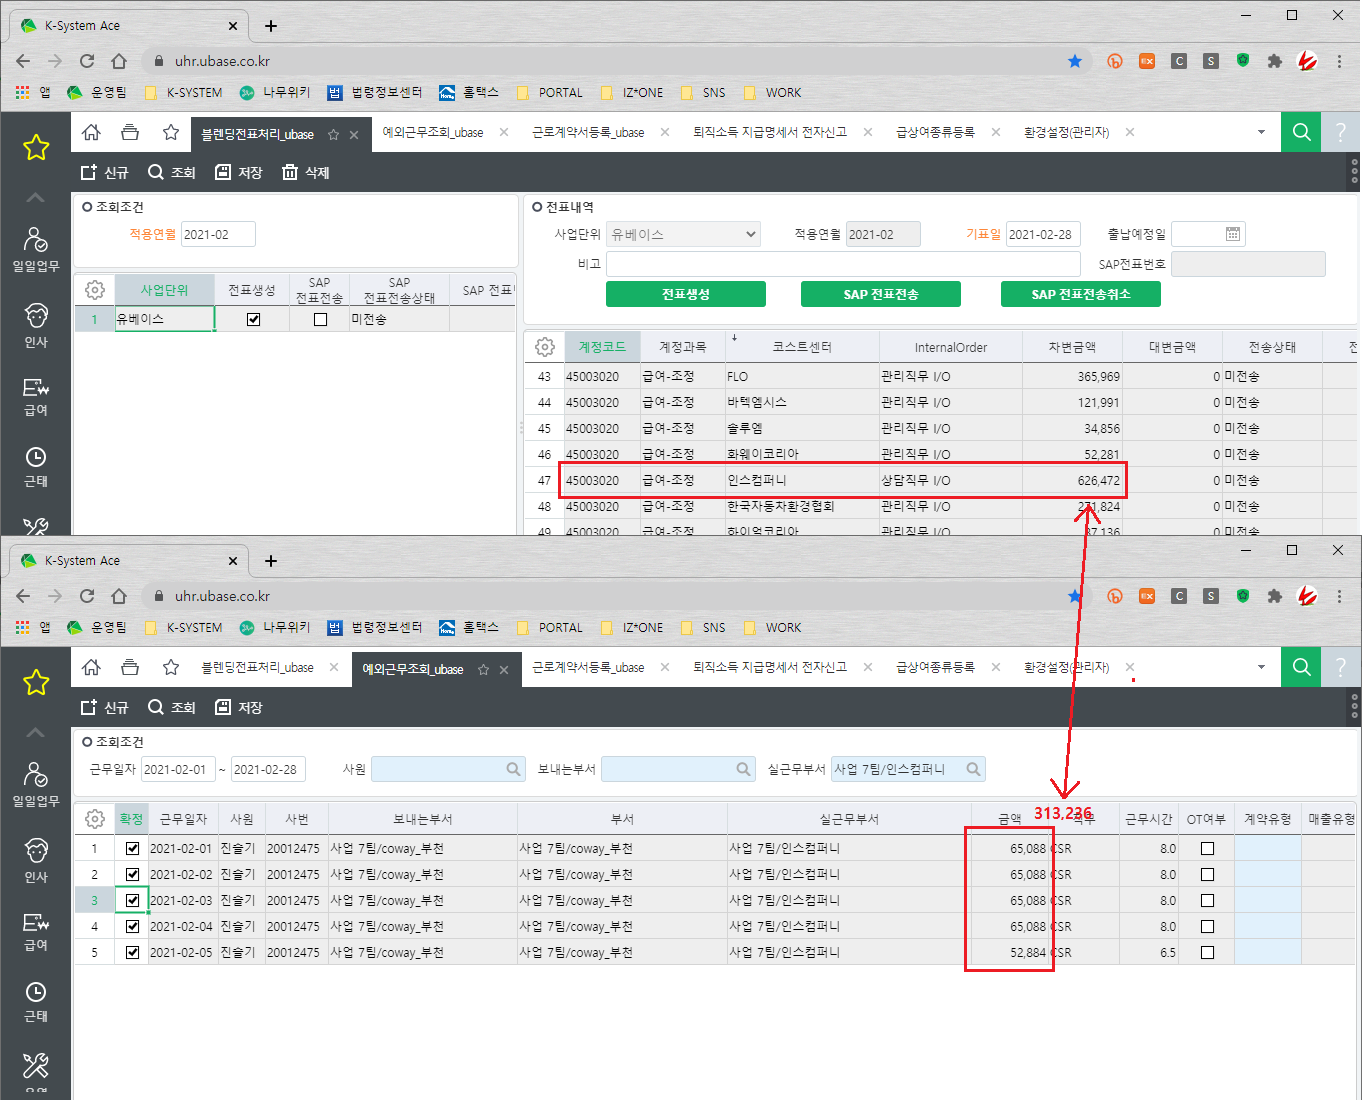The height and width of the screenshot is (1100, 1362).
Task: Open 인사 menu in top window sidebar
Action: 36,325
